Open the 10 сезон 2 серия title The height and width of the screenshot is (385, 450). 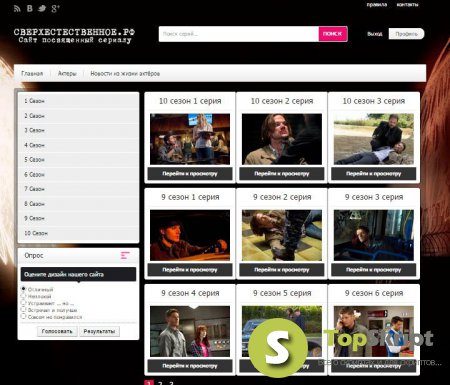pos(282,101)
